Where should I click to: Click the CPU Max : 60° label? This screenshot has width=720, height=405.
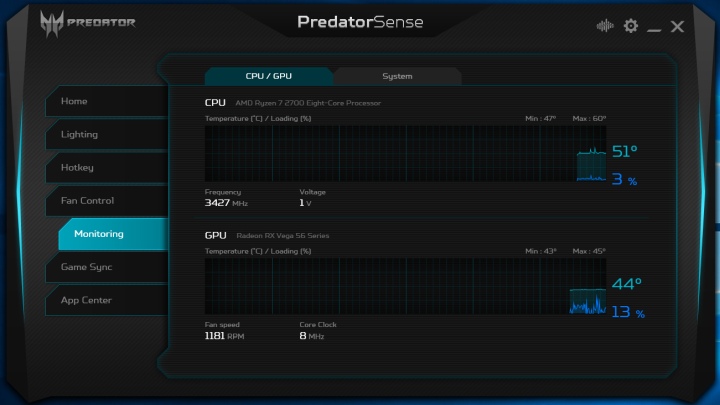[x=589, y=118]
